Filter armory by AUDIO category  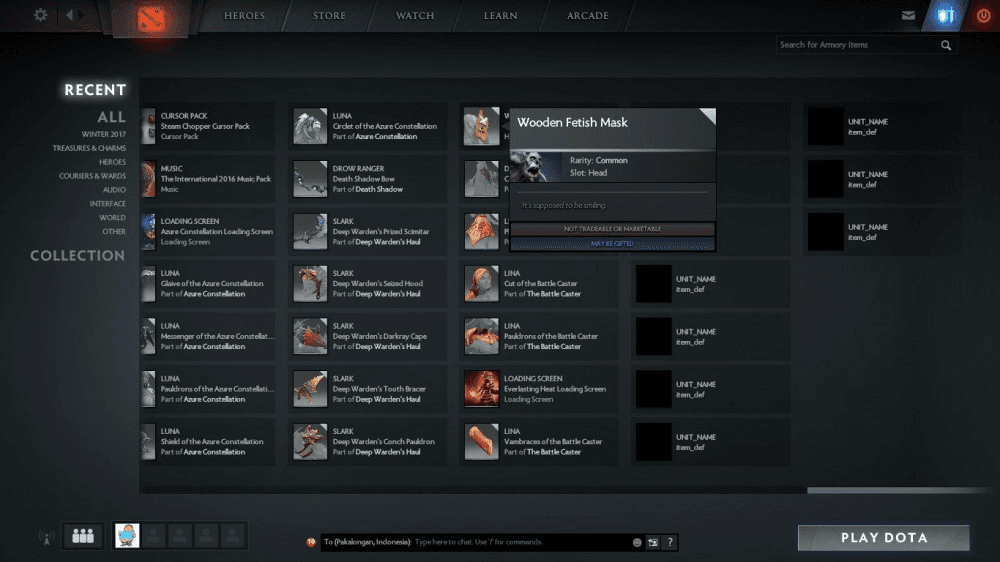pyautogui.click(x=114, y=190)
